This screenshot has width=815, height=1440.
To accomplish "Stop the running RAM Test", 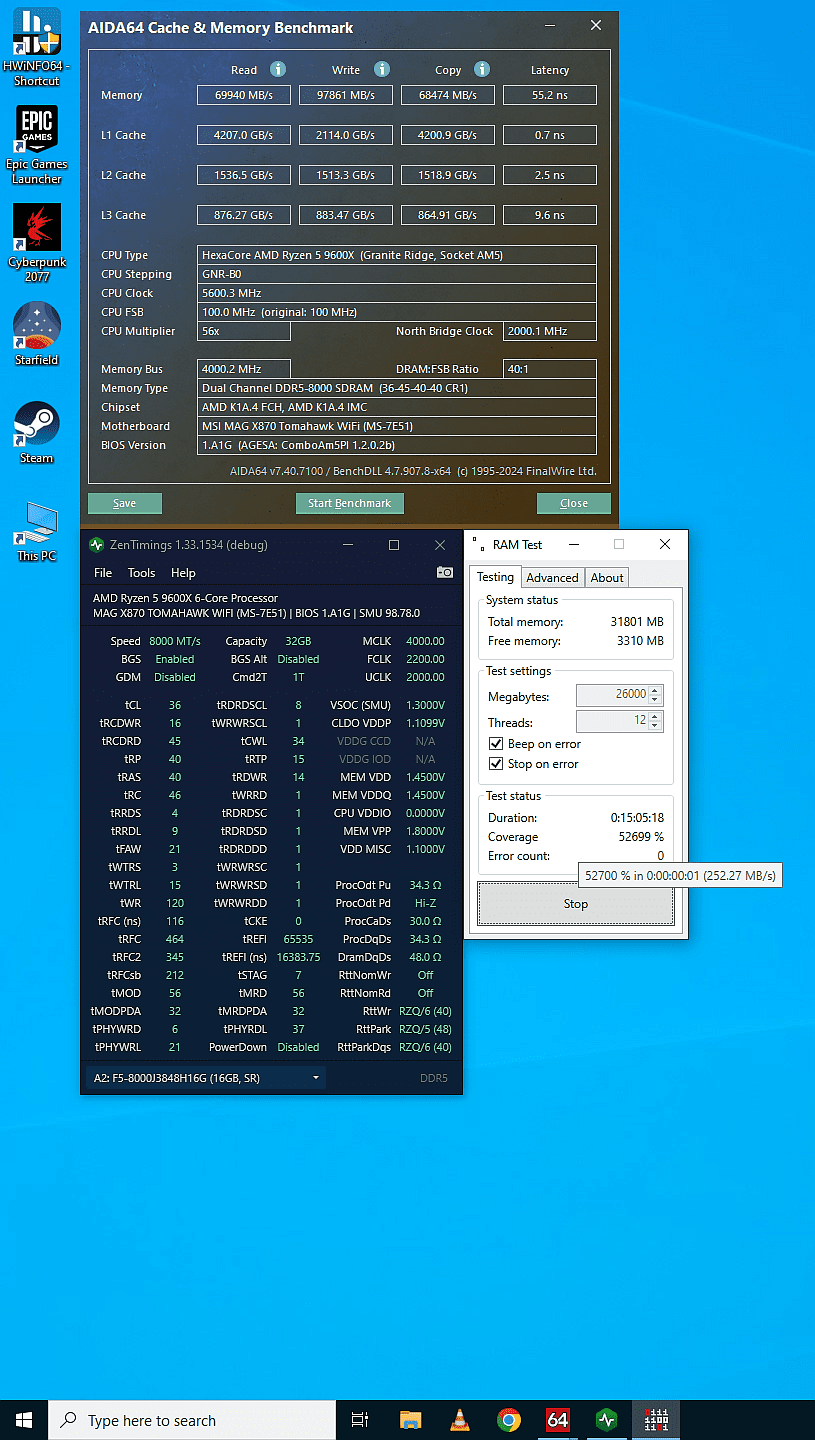I will point(576,904).
